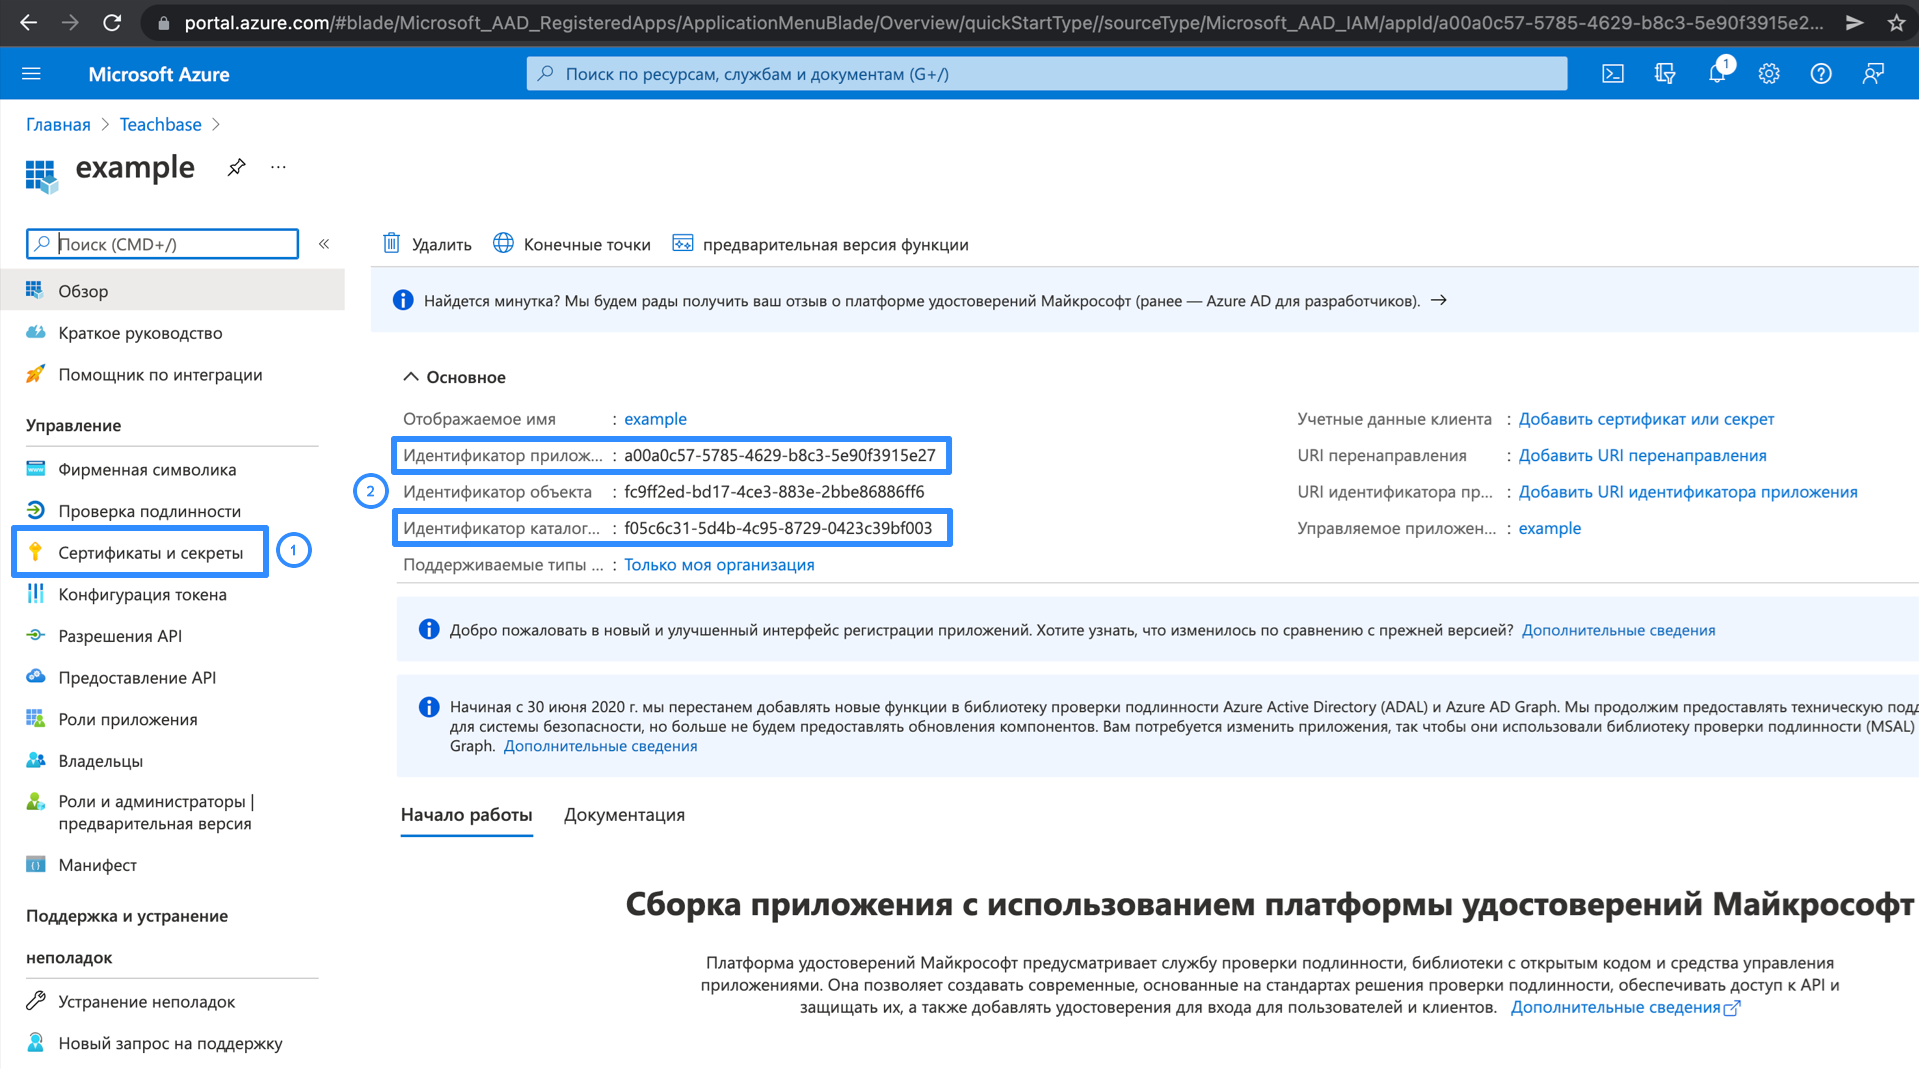
Task: Bookmark the page with the star icon
Action: (1896, 22)
